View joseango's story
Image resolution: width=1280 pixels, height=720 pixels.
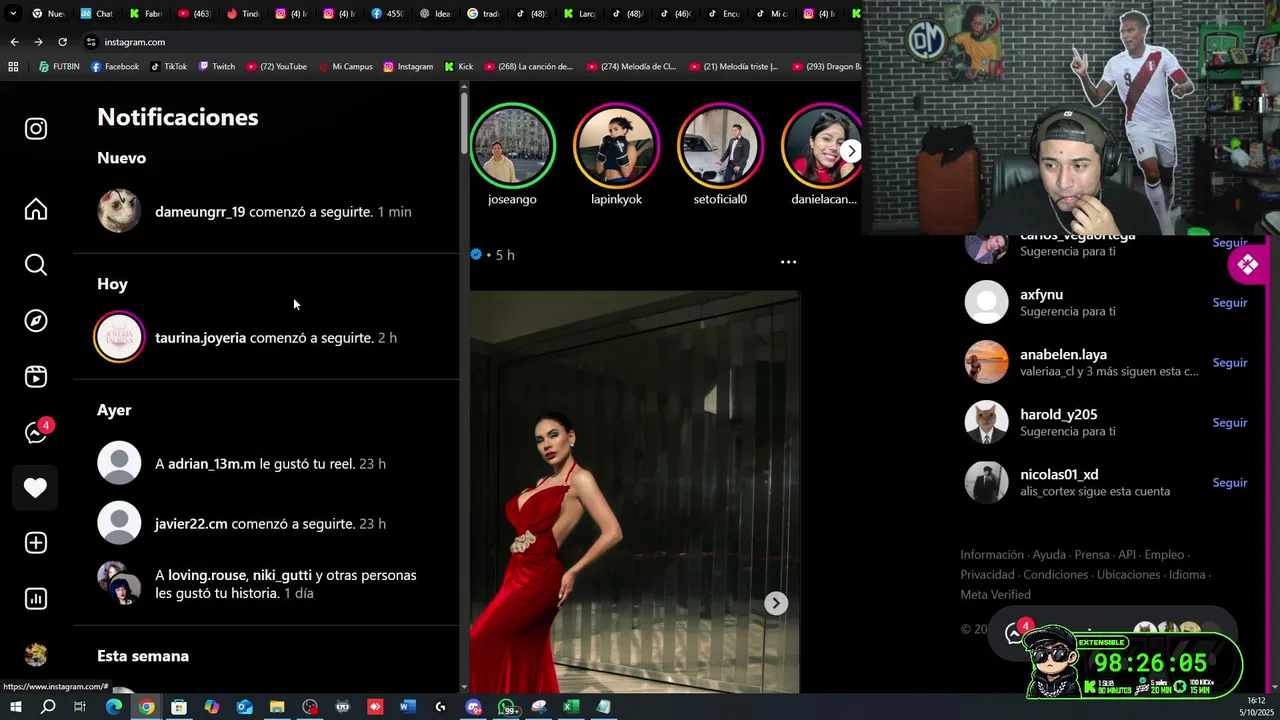pos(512,146)
